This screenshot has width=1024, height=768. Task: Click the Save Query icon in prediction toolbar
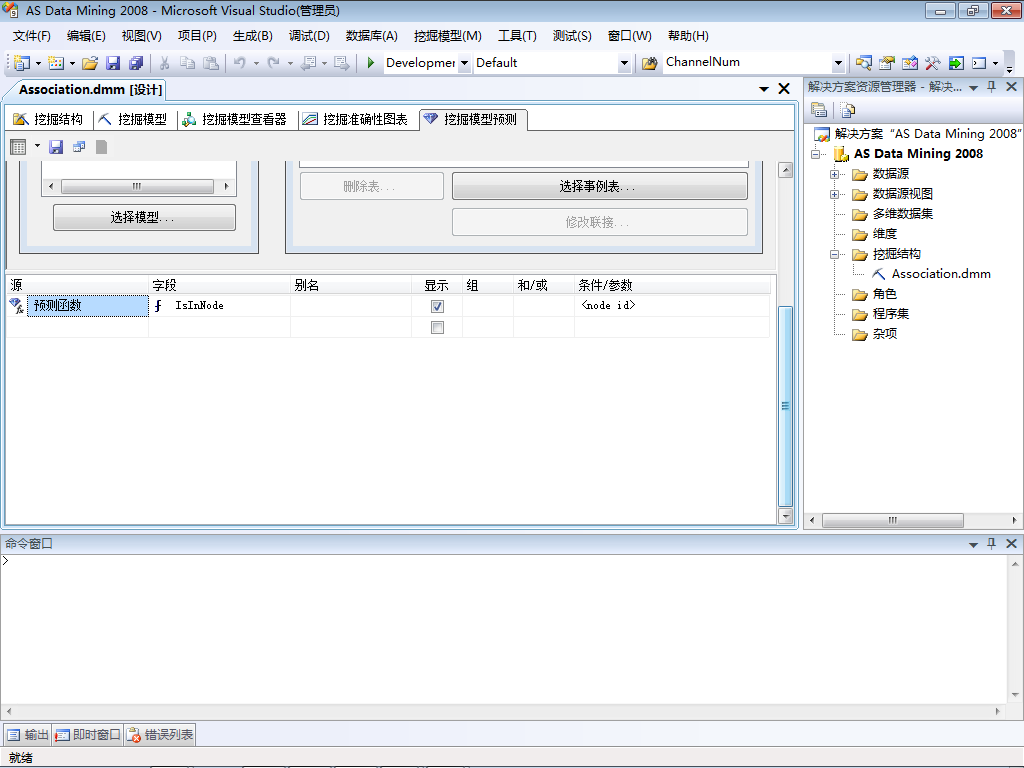(x=56, y=147)
